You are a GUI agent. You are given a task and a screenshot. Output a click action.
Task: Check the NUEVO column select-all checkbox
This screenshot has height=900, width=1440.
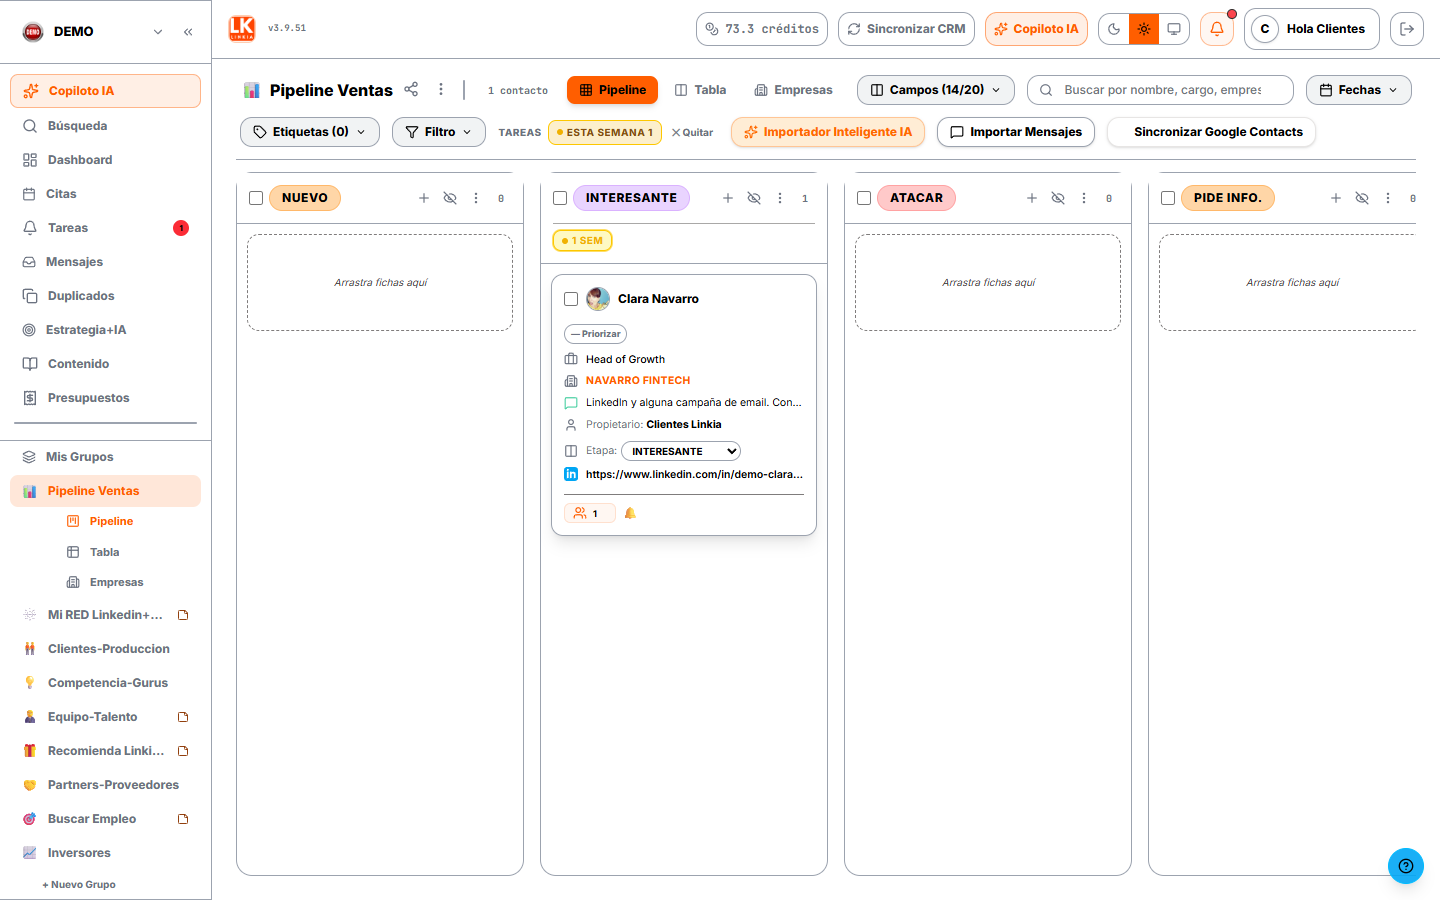tap(256, 198)
